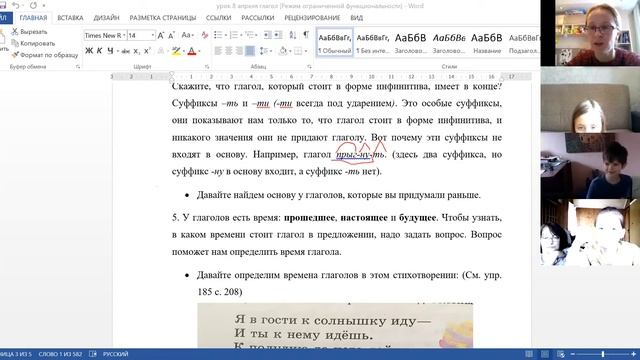Open the ВИД ribbon tab
Image resolution: width=640 pixels, height=360 pixels.
(x=356, y=18)
